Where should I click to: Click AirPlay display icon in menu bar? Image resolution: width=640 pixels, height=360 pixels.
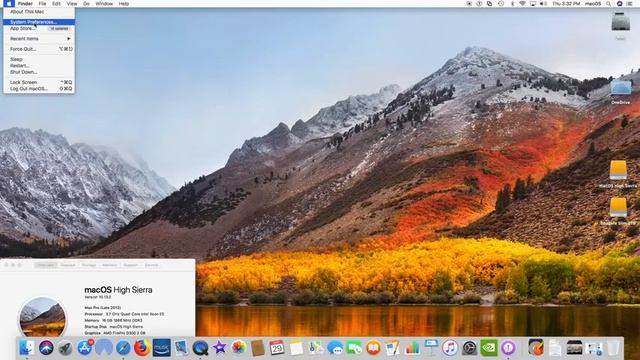(533, 4)
